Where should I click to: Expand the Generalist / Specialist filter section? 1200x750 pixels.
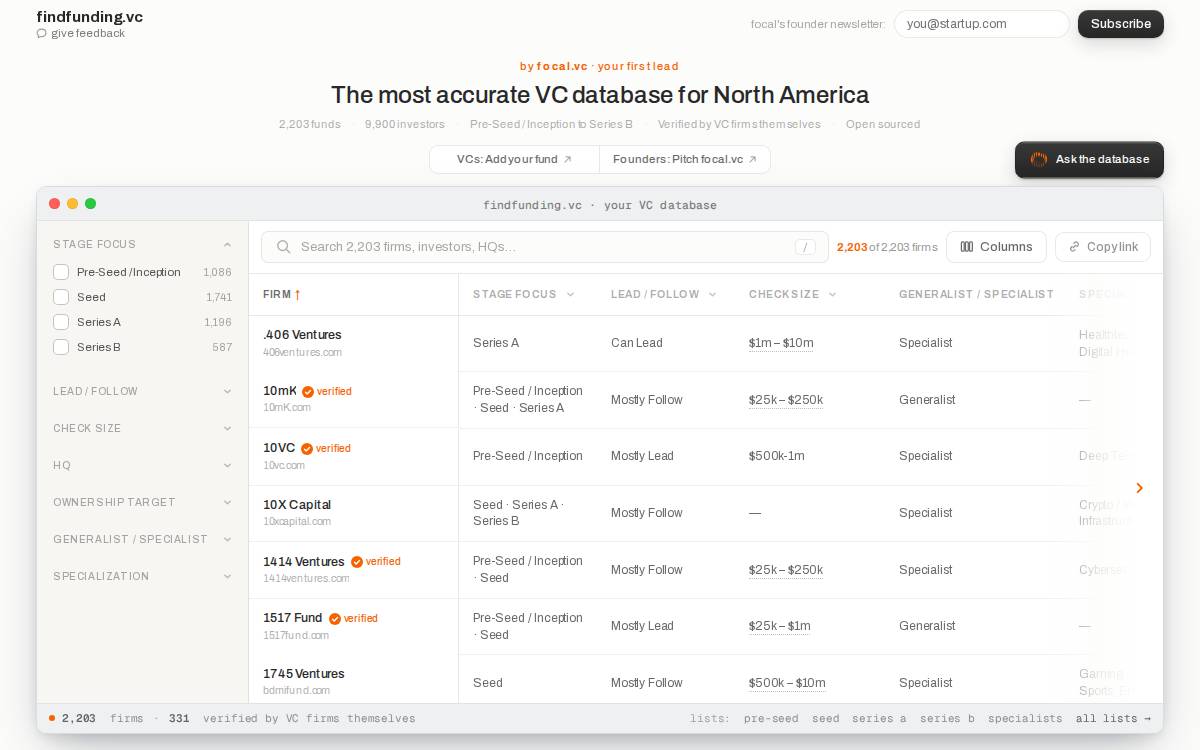pos(142,539)
